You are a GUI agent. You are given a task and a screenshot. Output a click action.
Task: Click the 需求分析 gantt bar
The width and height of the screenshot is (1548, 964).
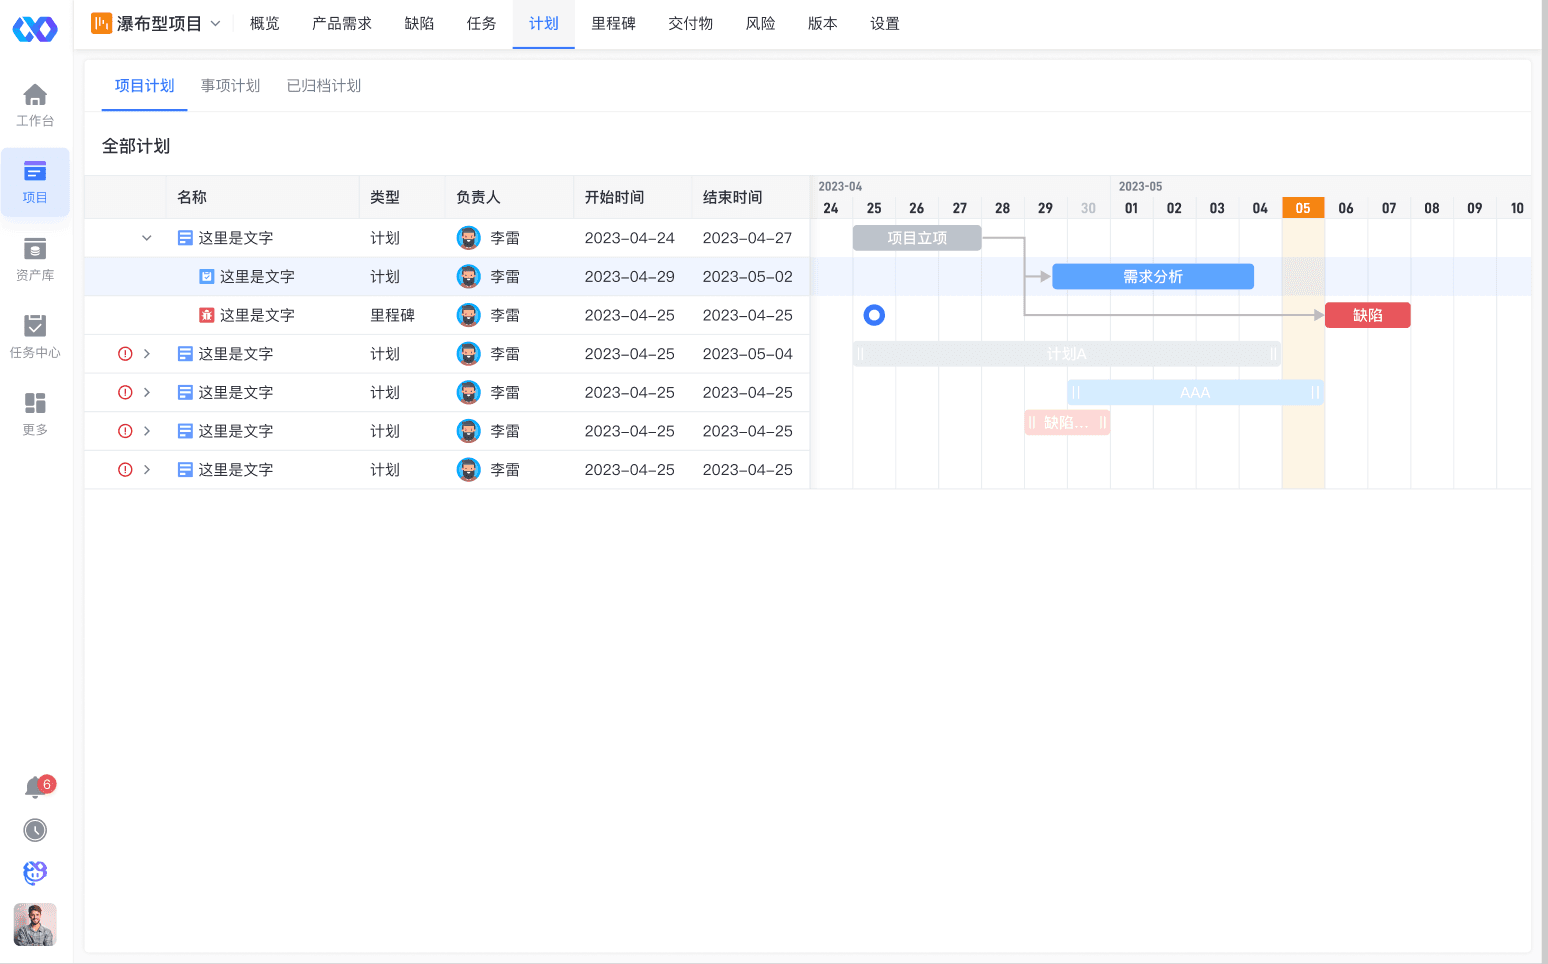coord(1152,277)
